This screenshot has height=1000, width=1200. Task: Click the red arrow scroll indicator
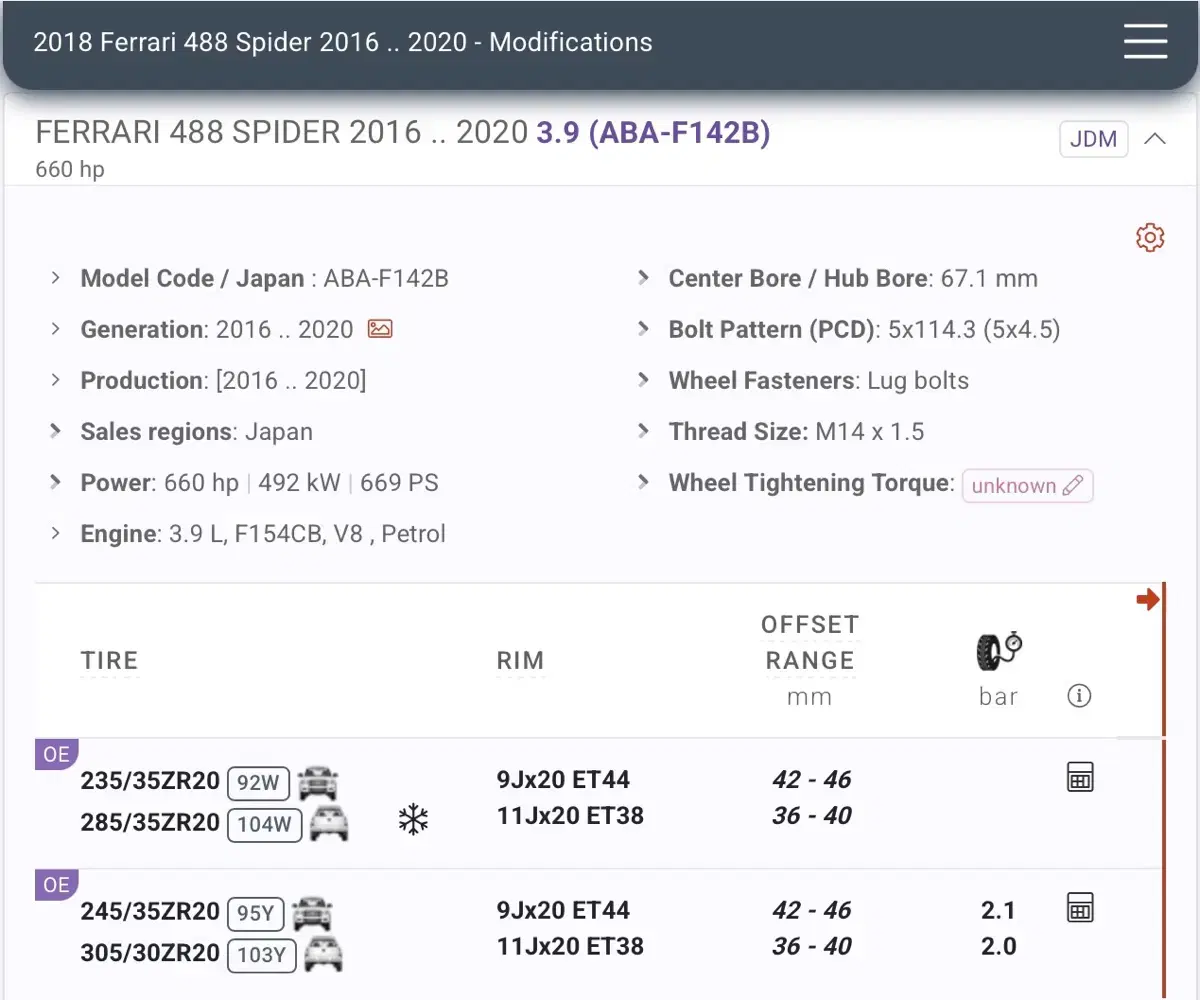1148,600
